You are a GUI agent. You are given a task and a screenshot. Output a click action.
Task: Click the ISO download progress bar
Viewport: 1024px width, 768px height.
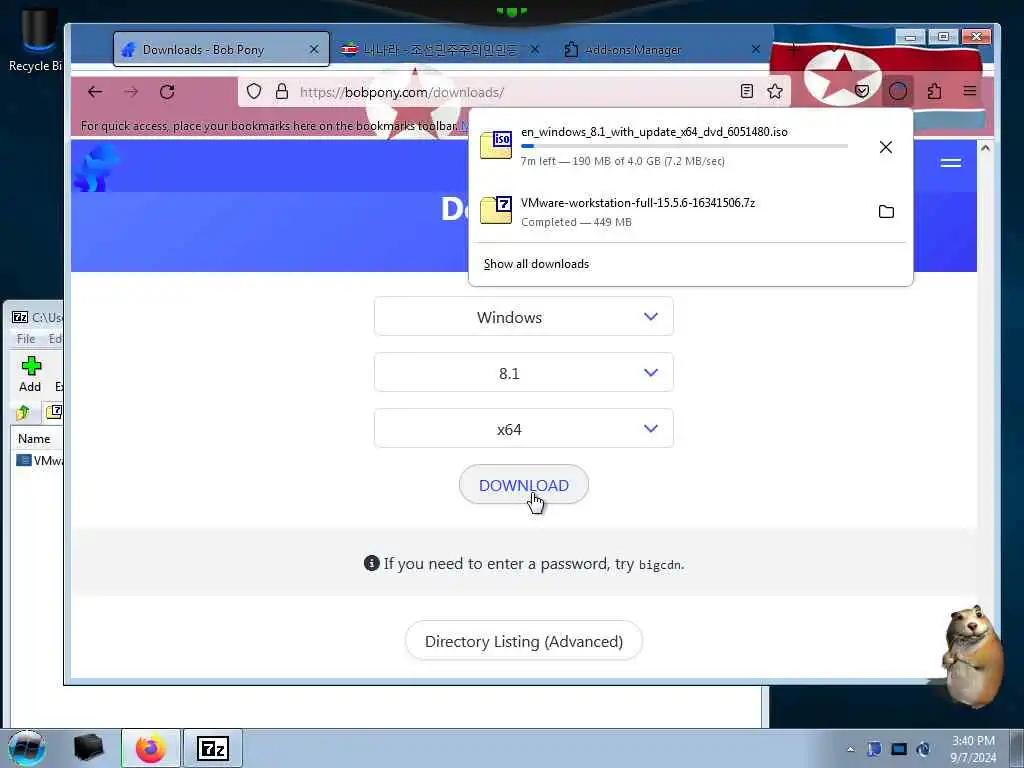coord(684,146)
